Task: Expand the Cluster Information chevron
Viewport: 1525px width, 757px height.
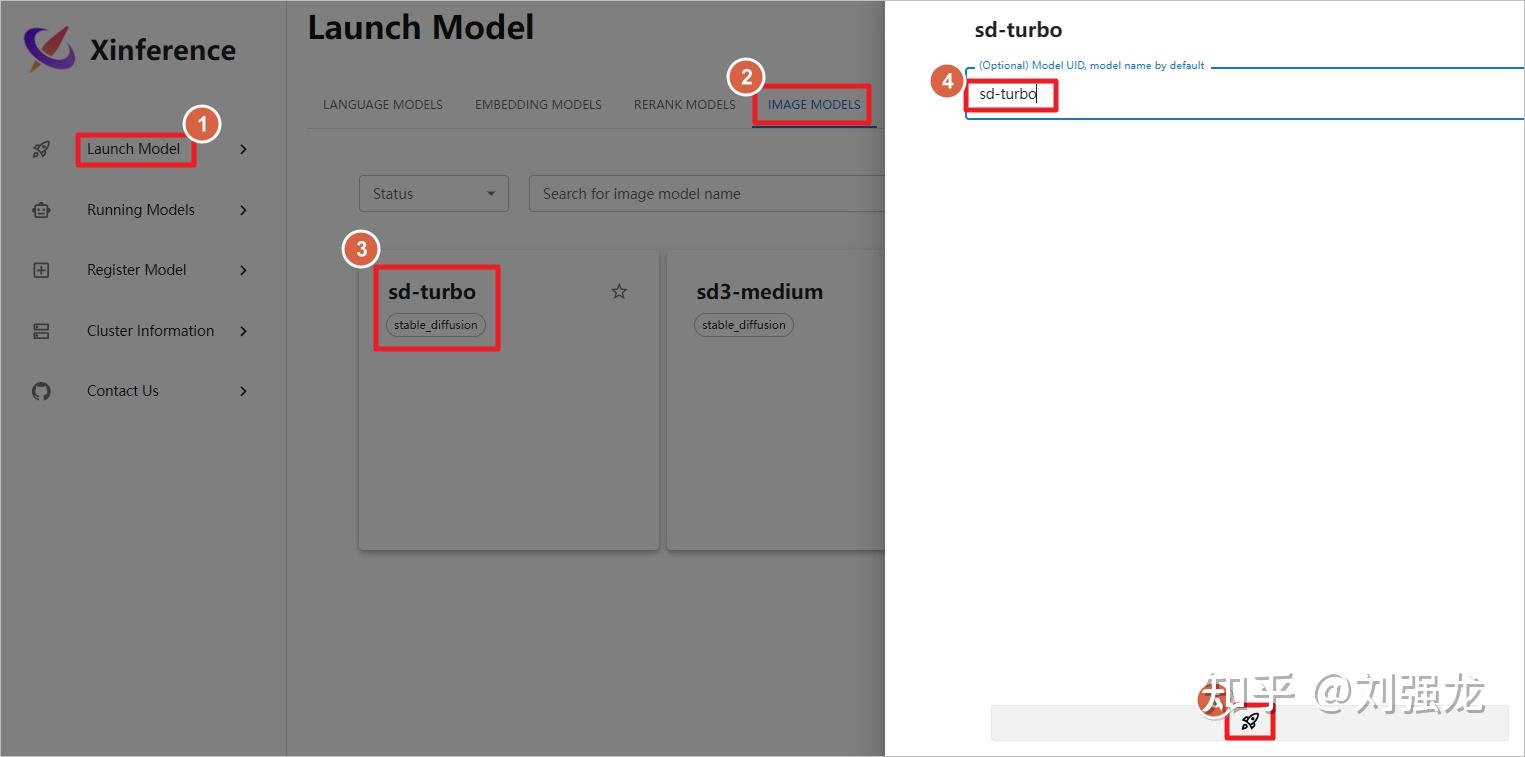Action: (243, 331)
